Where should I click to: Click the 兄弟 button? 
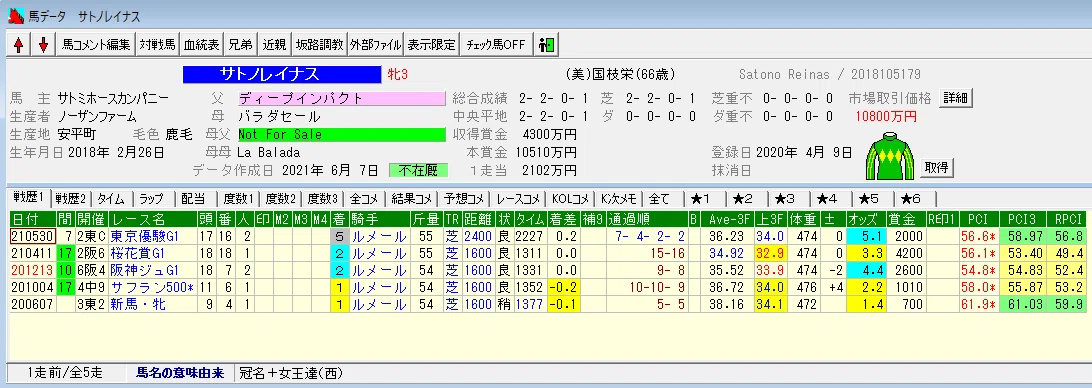pyautogui.click(x=241, y=45)
